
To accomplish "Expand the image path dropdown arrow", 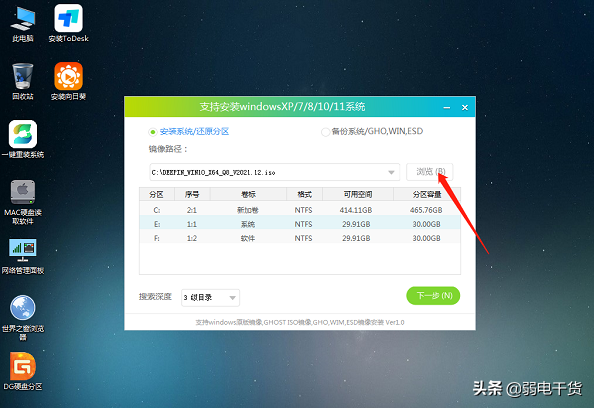I will tap(391, 172).
